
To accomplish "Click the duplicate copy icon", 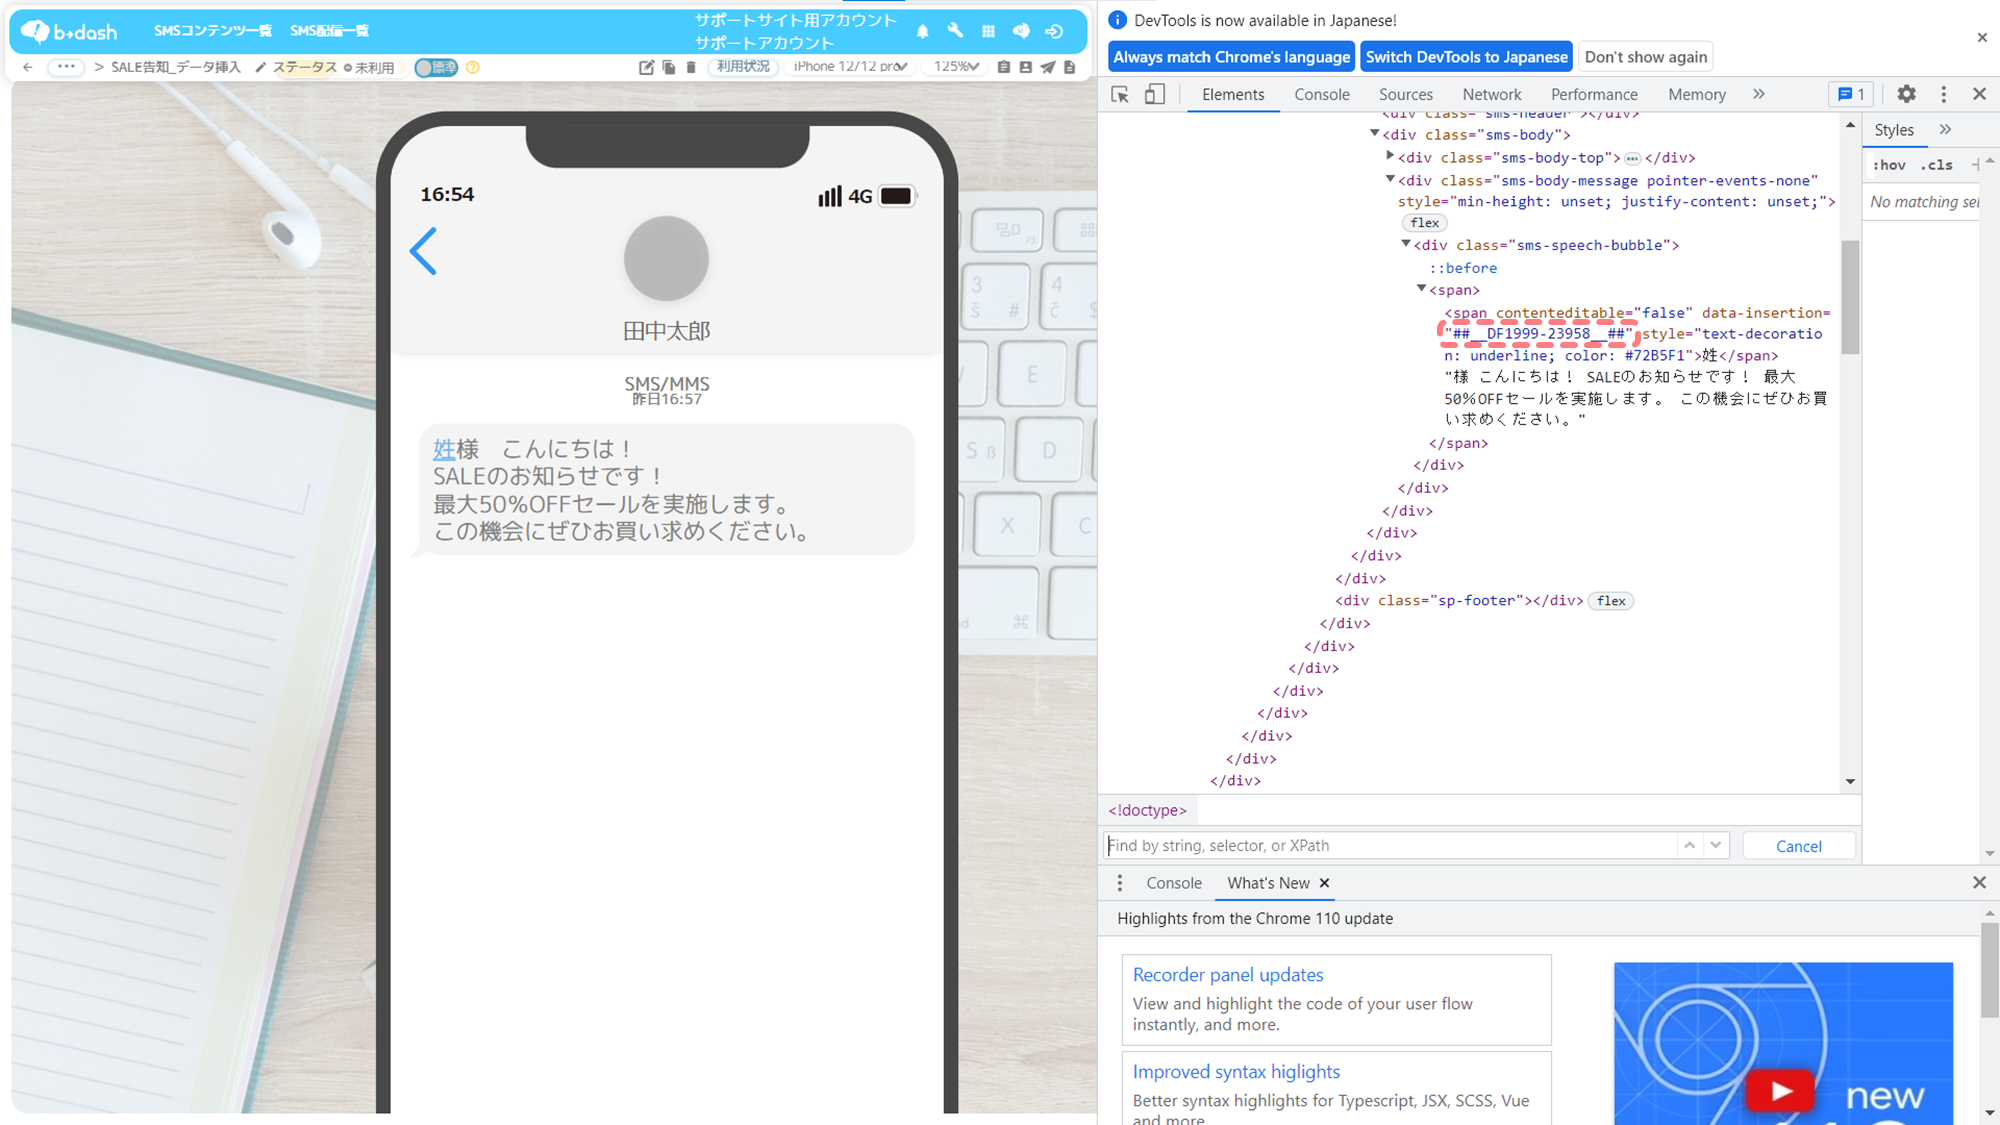I will click(669, 67).
